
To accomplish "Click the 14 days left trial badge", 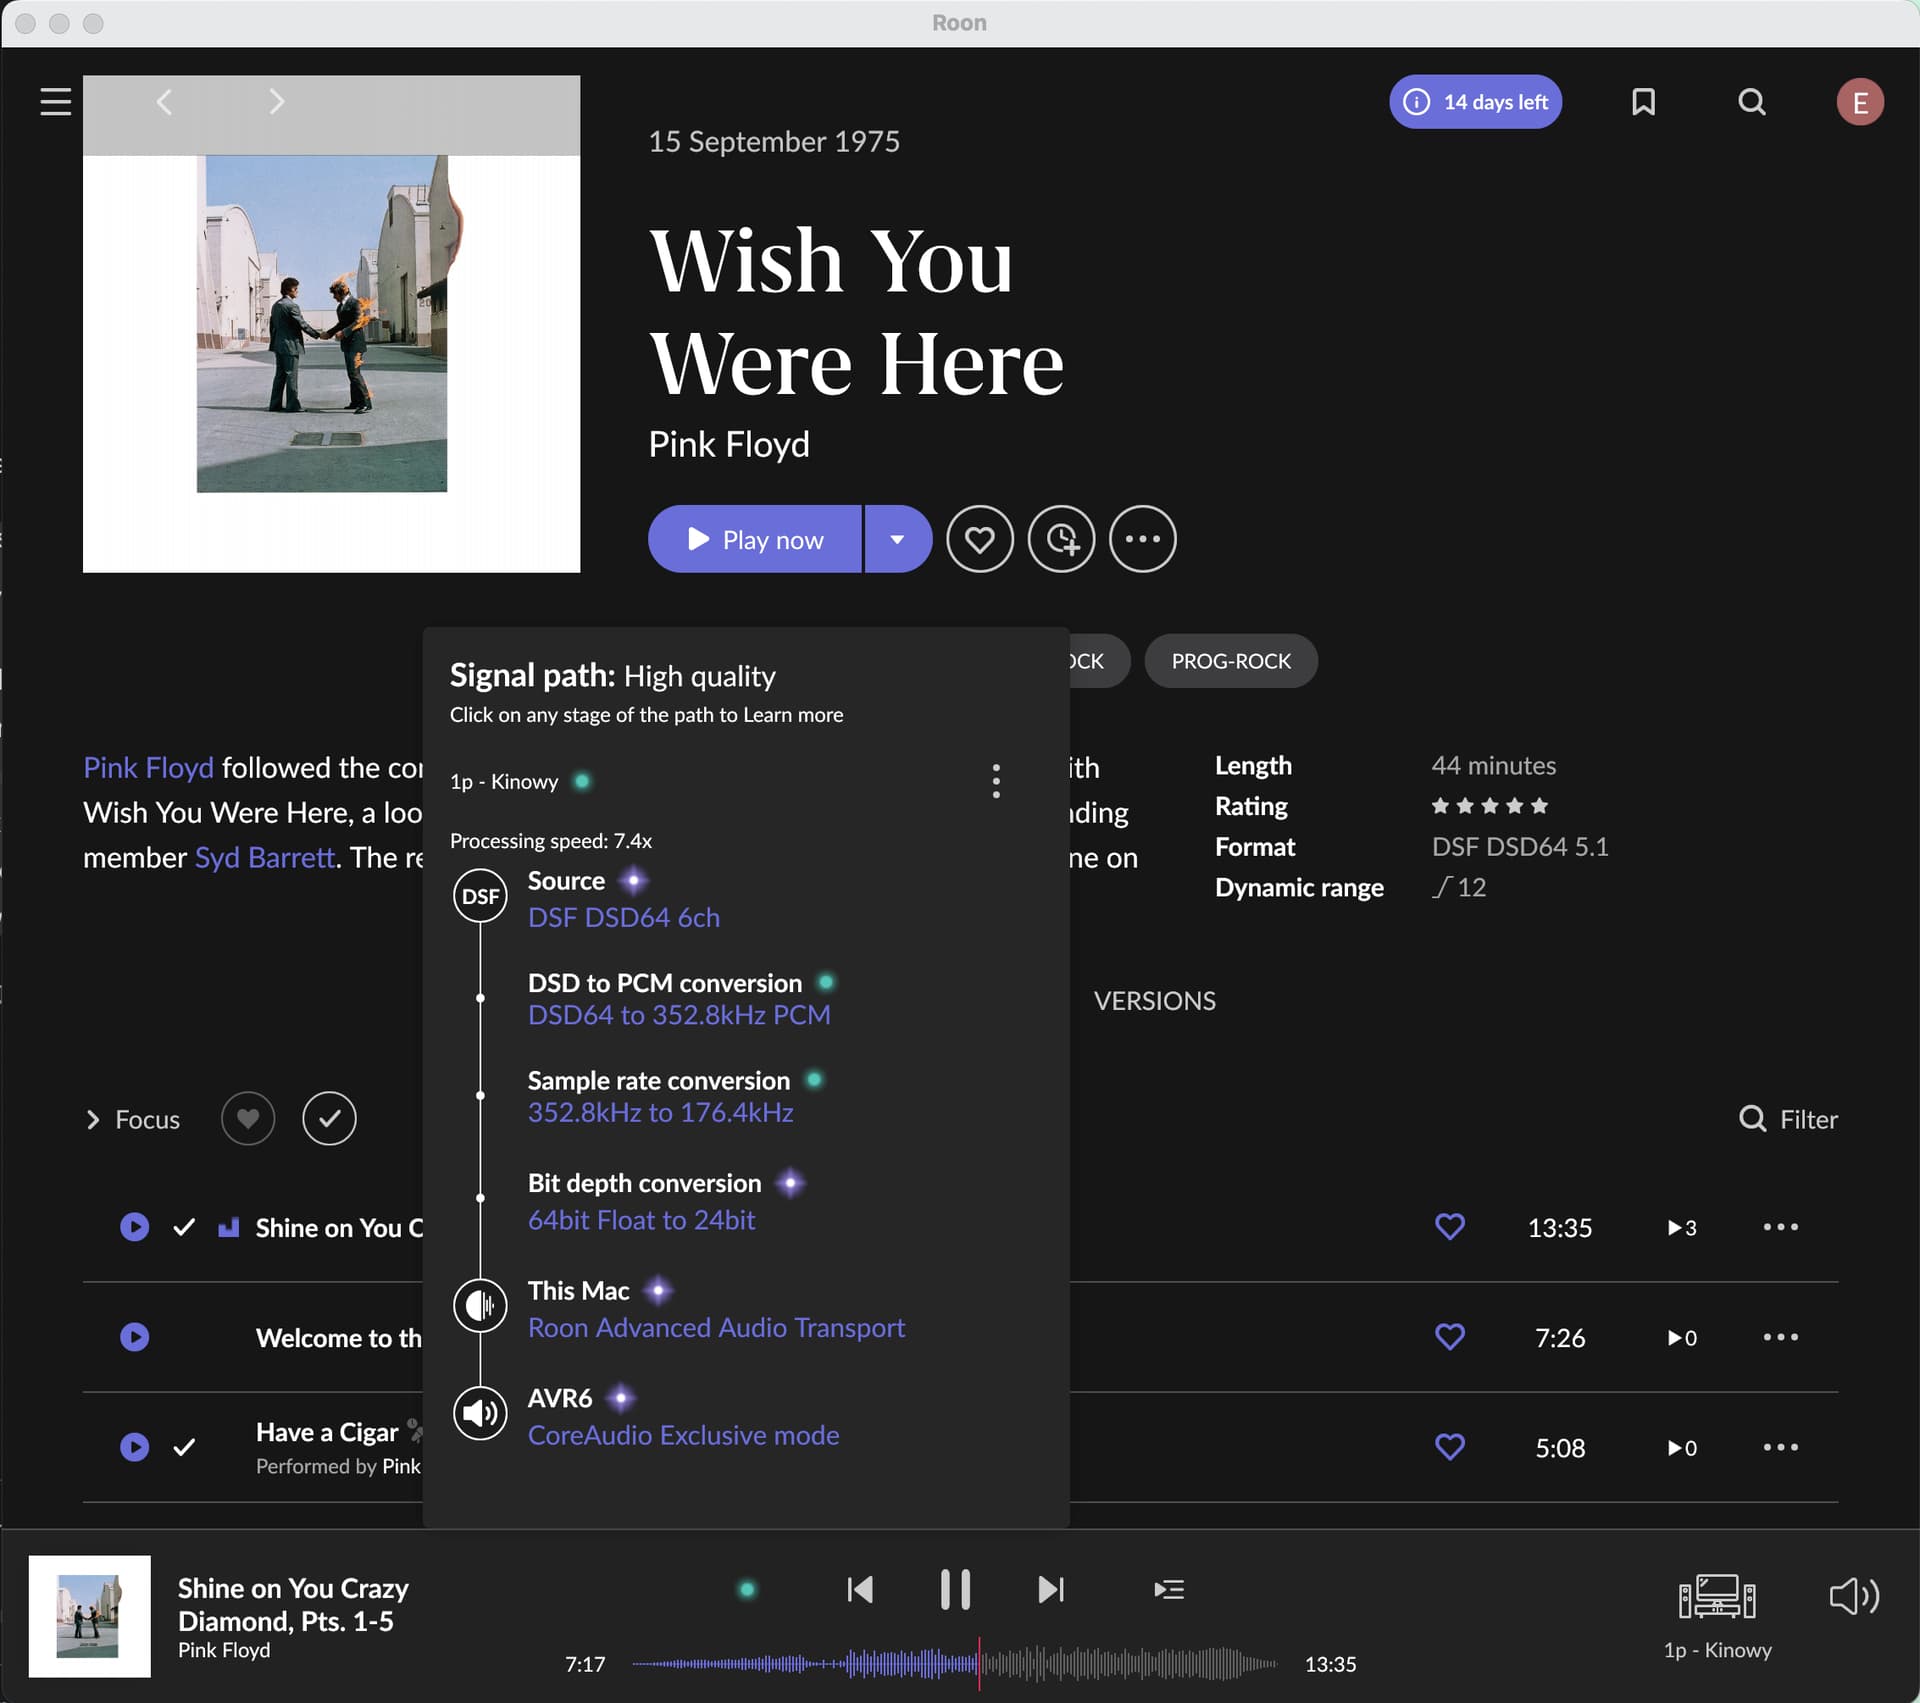I will click(1475, 102).
